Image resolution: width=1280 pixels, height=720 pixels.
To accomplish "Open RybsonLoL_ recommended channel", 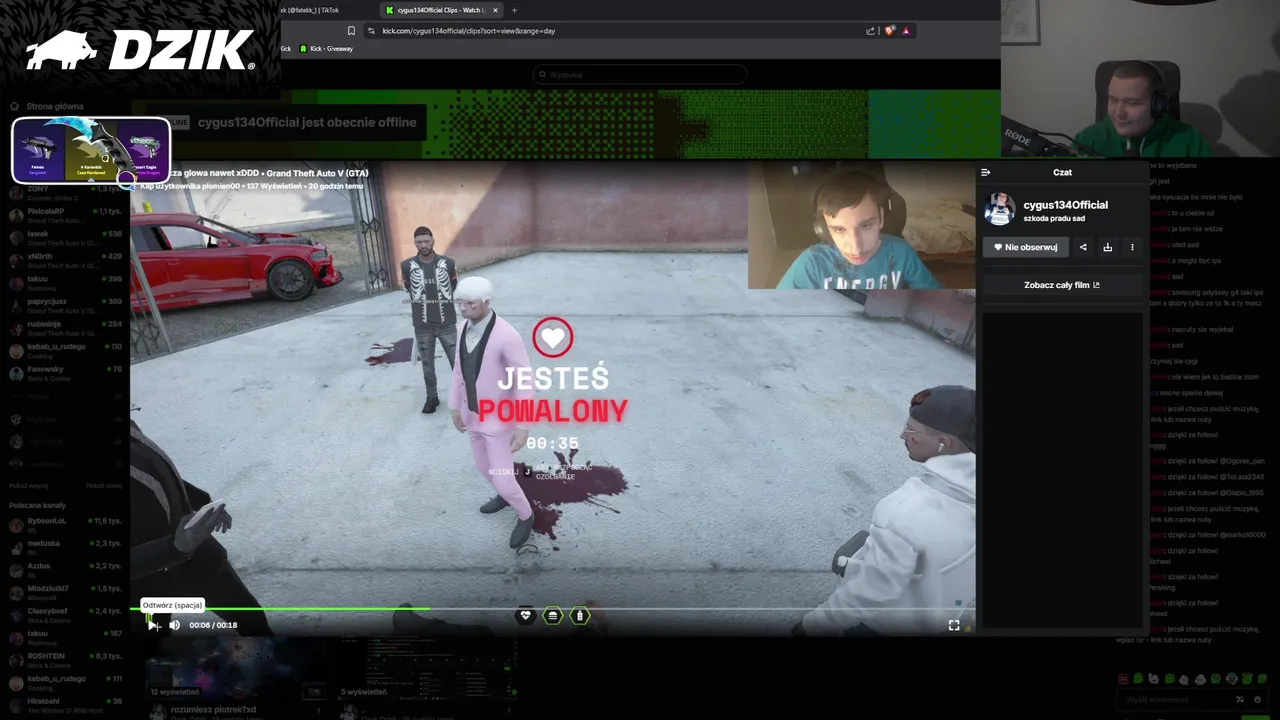I will click(66, 524).
